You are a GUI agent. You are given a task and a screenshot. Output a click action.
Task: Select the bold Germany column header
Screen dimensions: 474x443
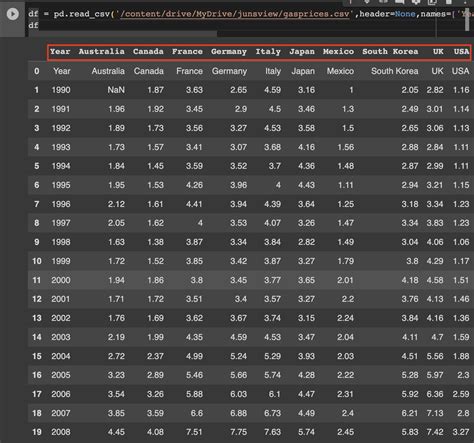tap(229, 52)
